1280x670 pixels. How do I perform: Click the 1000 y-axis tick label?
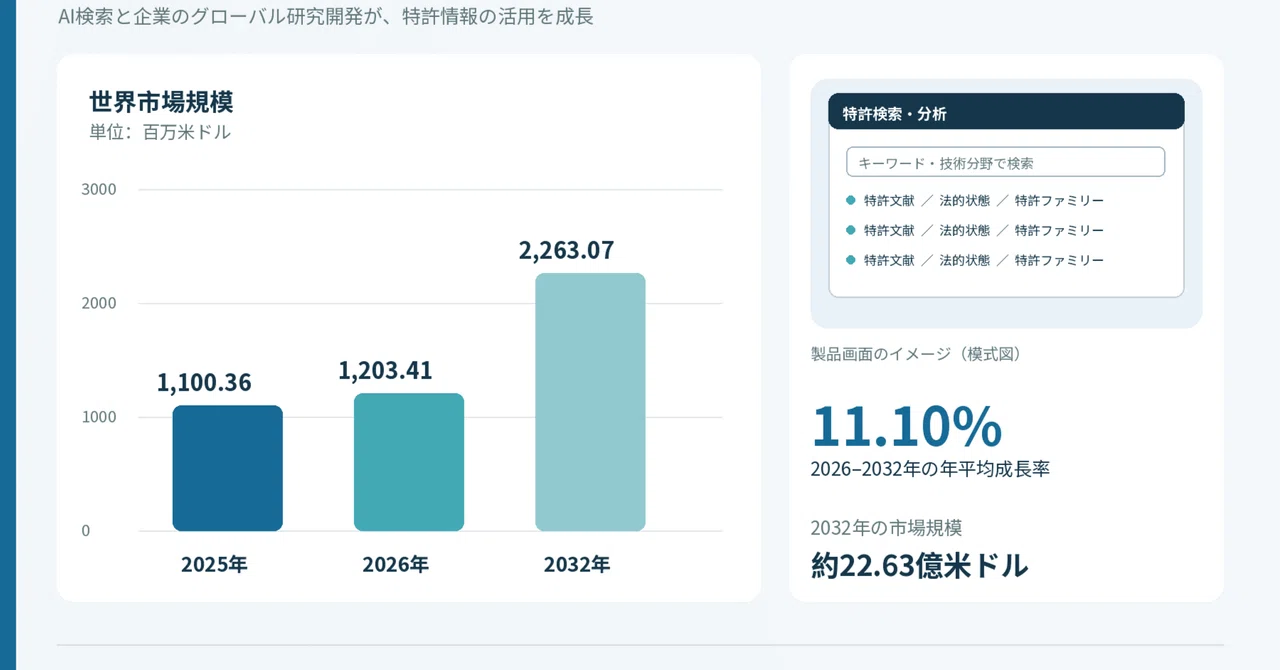pyautogui.click(x=99, y=417)
